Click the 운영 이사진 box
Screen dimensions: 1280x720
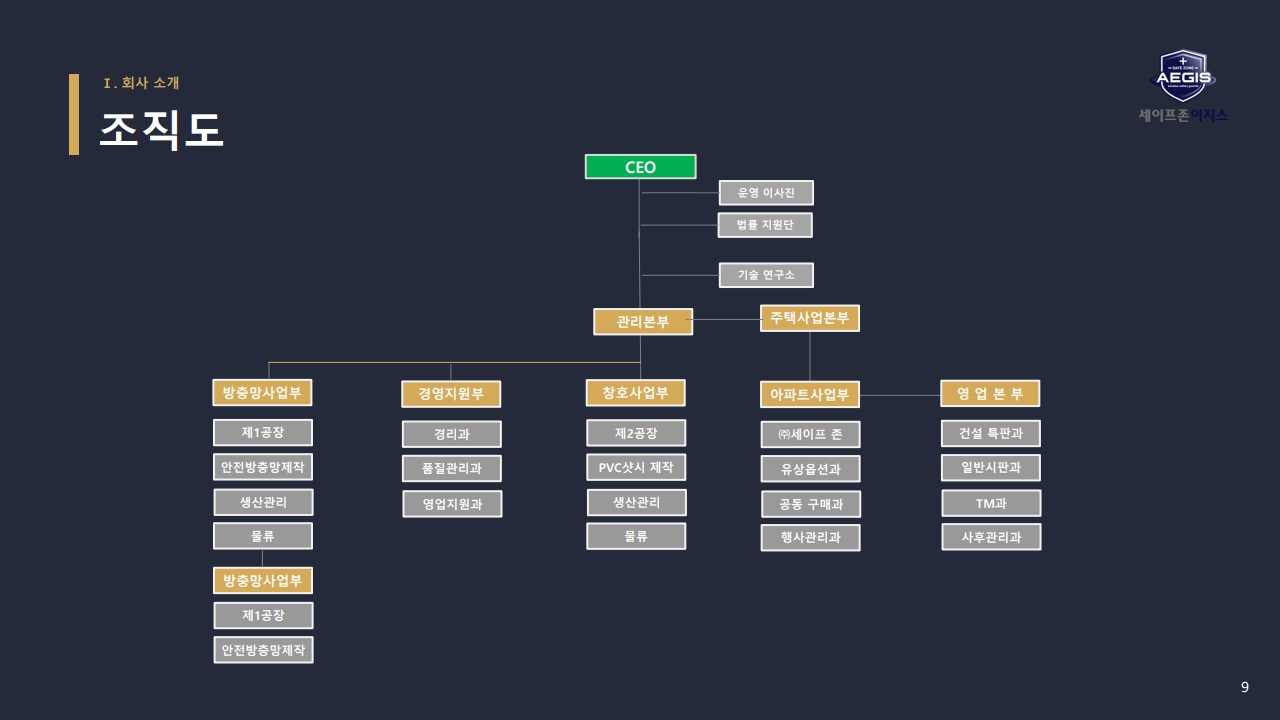(x=766, y=193)
